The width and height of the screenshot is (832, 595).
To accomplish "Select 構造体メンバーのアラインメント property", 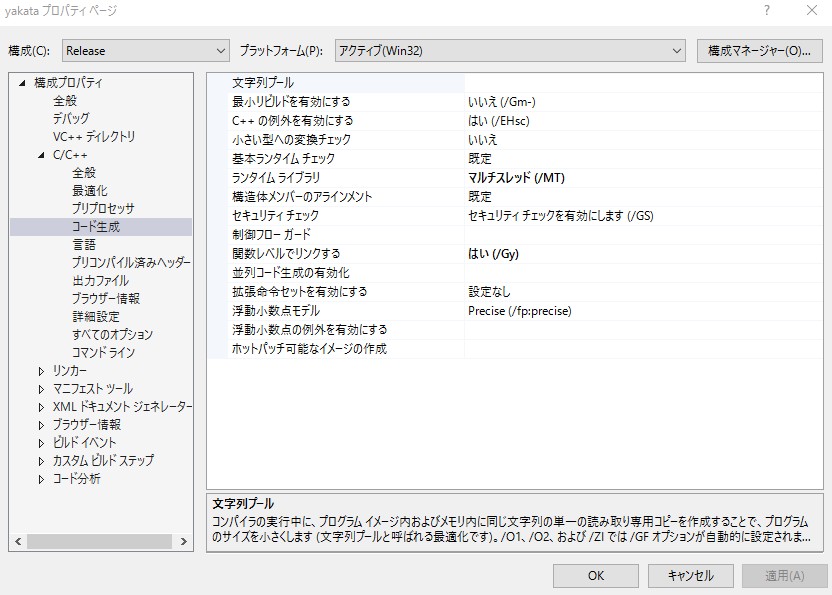I will pos(302,197).
